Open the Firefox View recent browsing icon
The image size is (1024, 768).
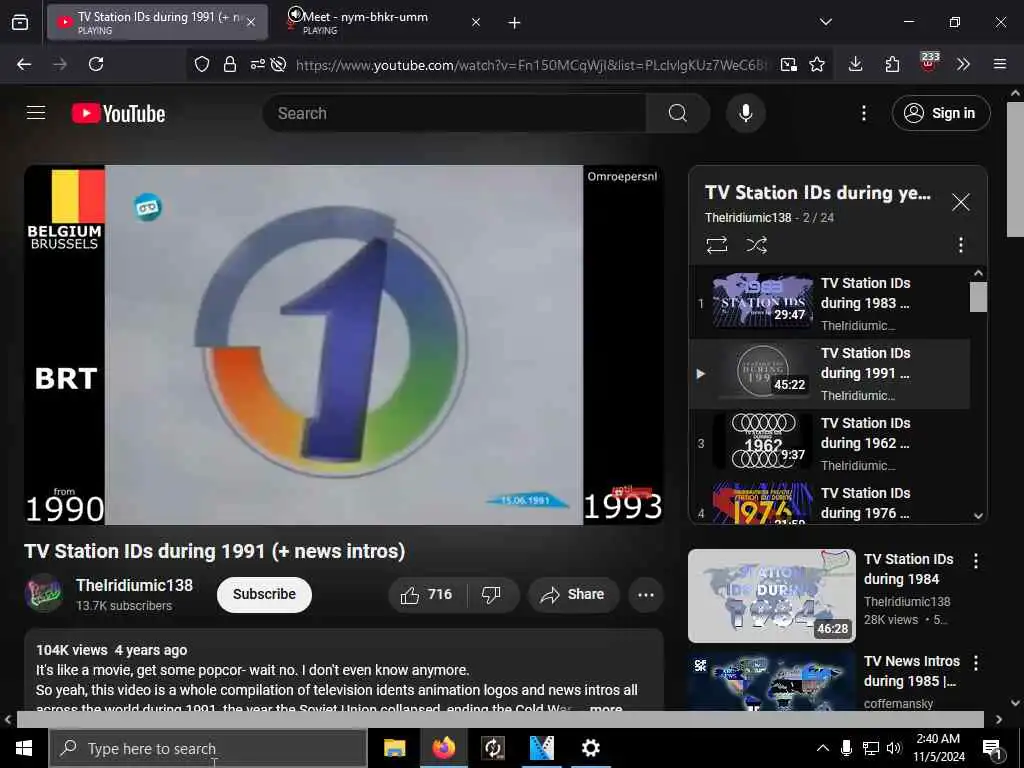(20, 23)
